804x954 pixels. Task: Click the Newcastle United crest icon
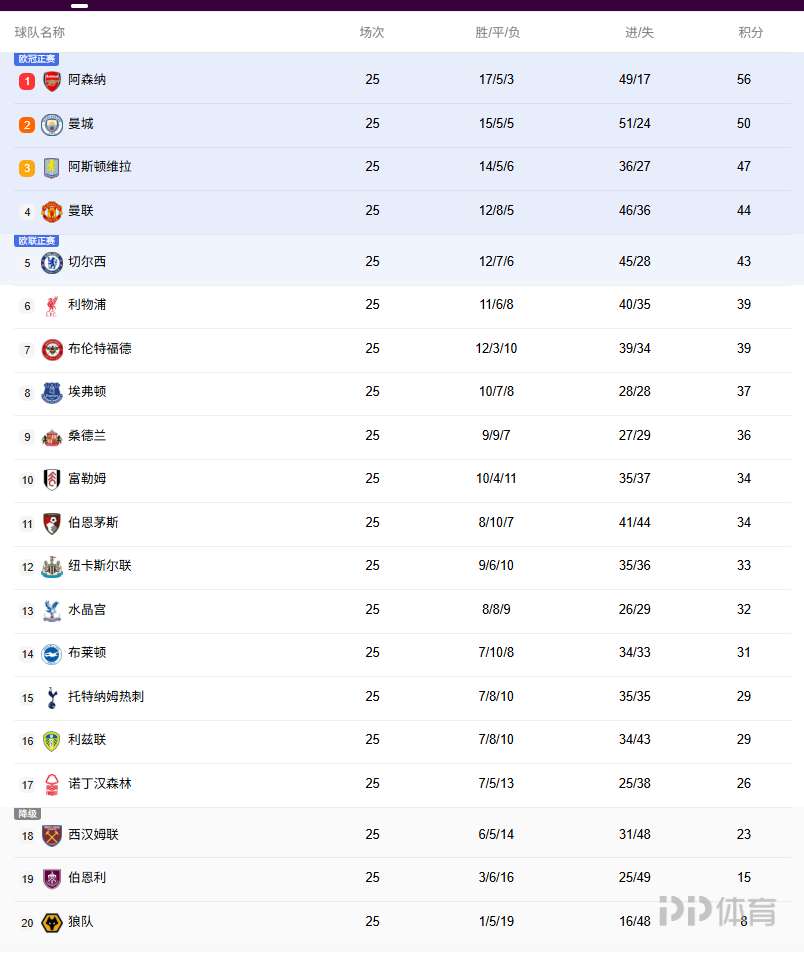click(52, 567)
